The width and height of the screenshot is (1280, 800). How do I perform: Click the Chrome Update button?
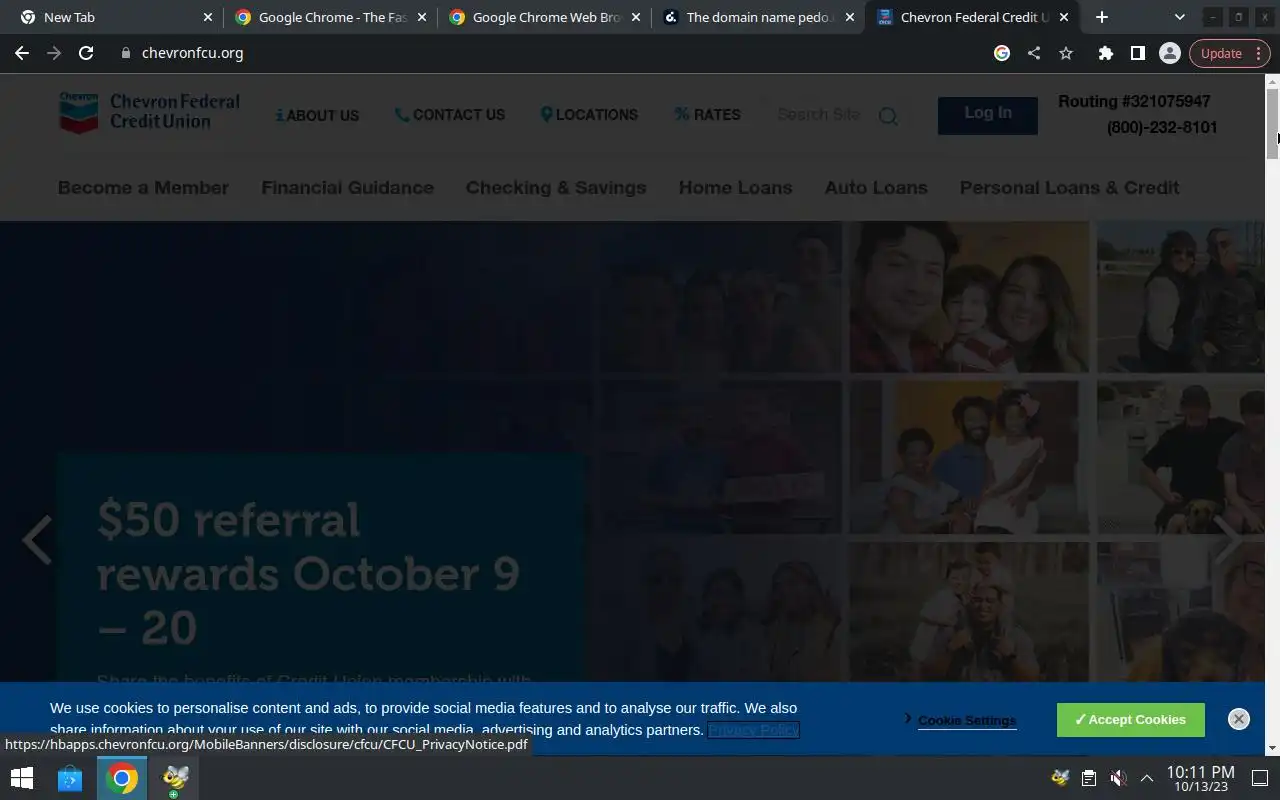pos(1229,53)
